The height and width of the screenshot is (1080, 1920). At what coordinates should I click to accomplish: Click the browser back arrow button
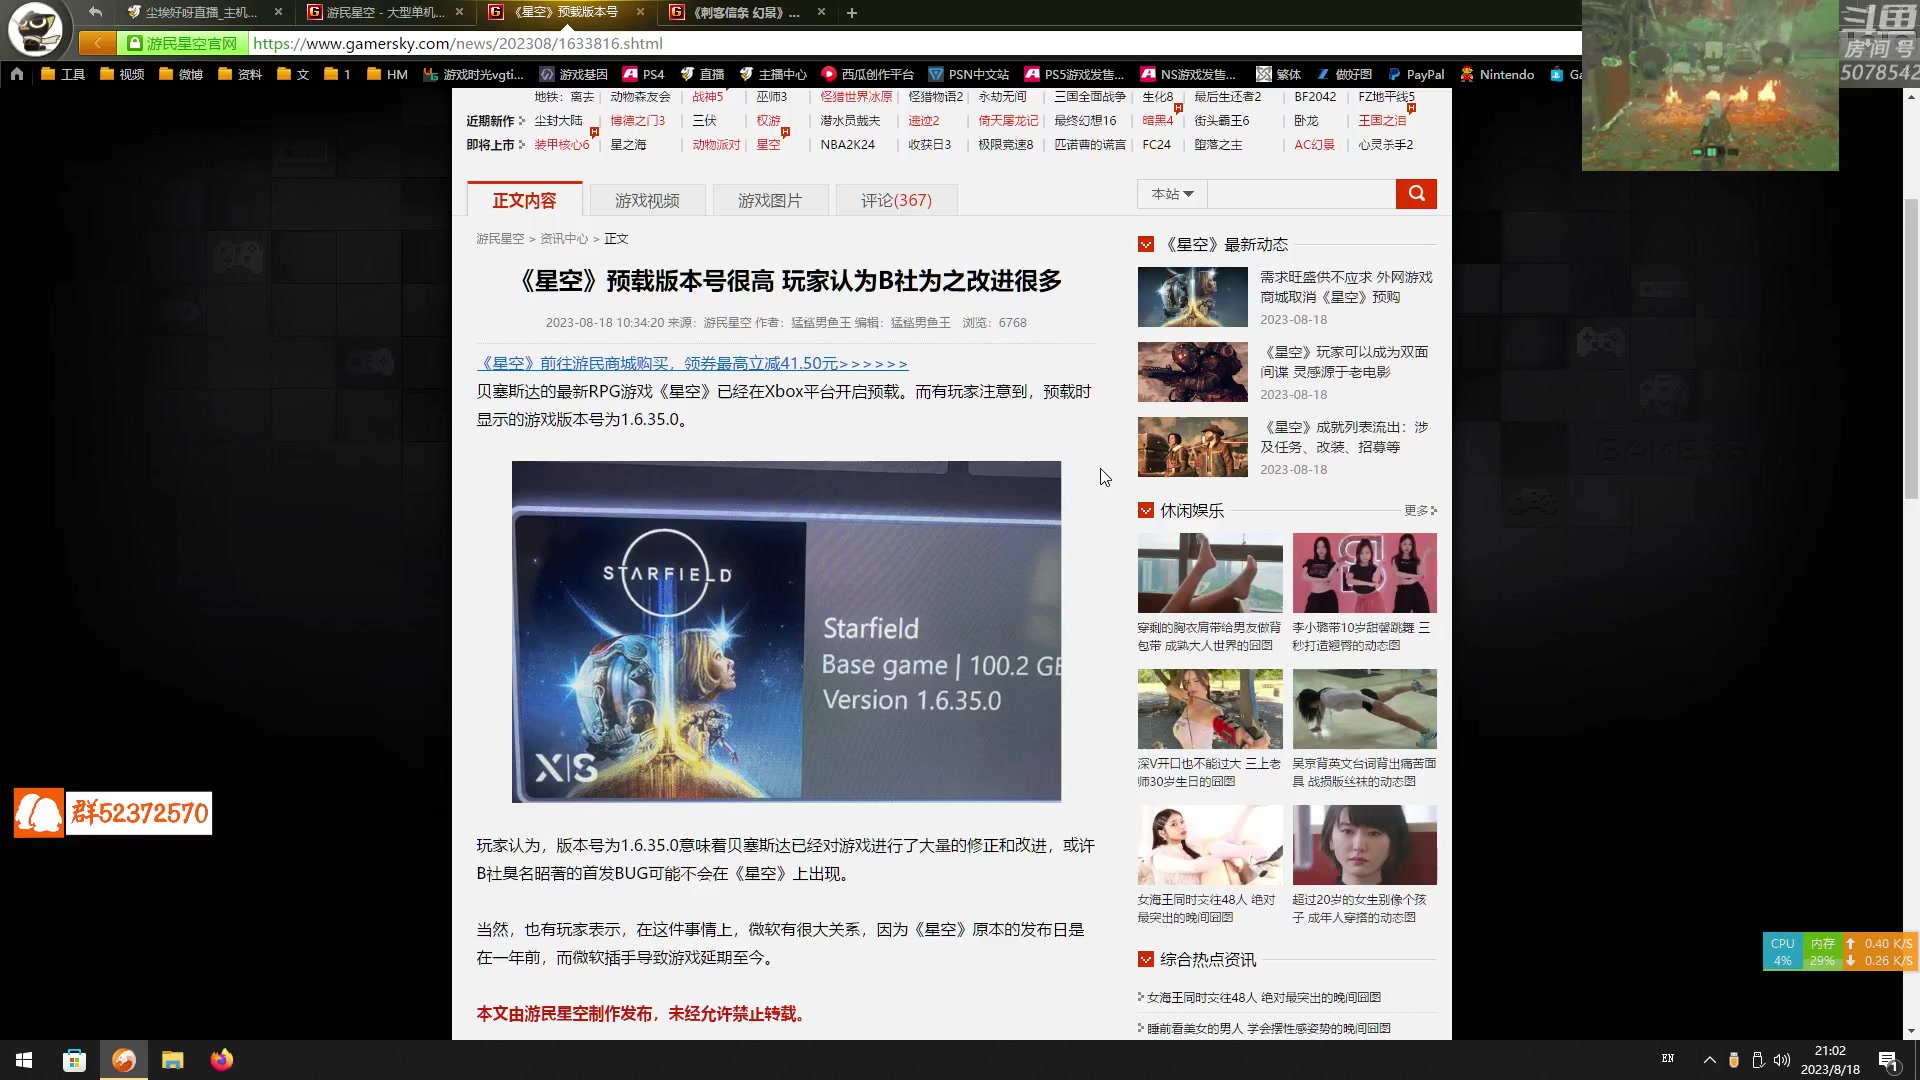pos(95,12)
